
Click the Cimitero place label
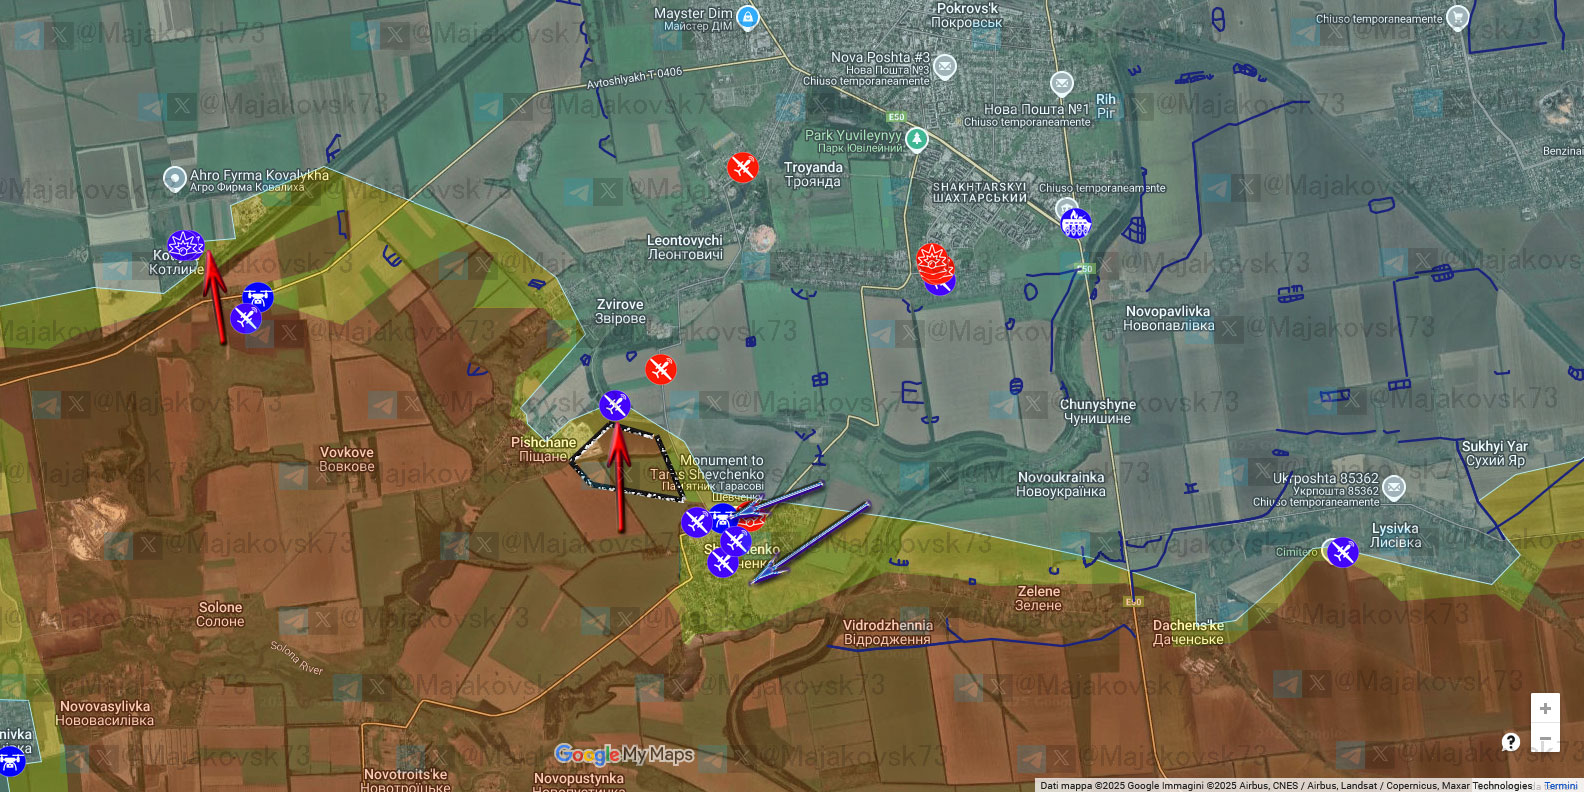(x=1297, y=552)
